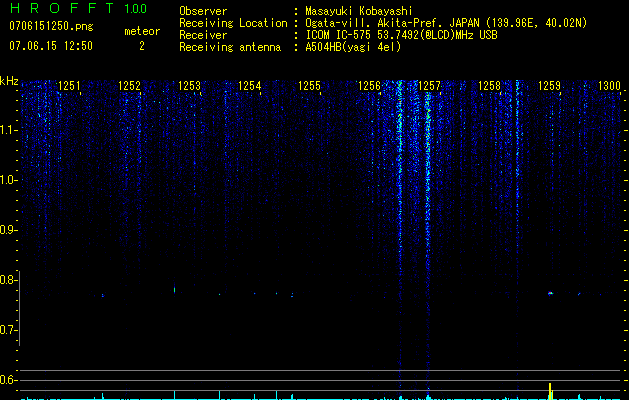Click the kHz axis unit label
Screen dimensions: 629x400
click(x=9, y=81)
